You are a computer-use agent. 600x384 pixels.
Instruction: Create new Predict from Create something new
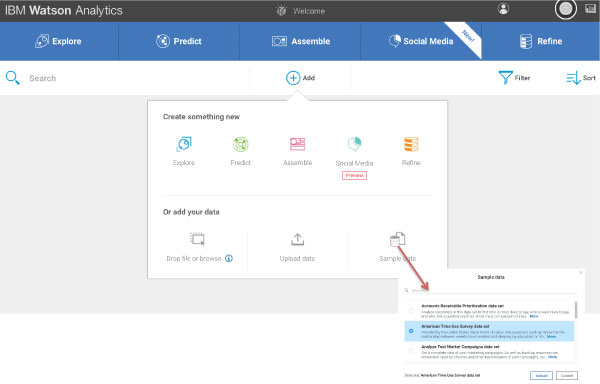tap(241, 151)
